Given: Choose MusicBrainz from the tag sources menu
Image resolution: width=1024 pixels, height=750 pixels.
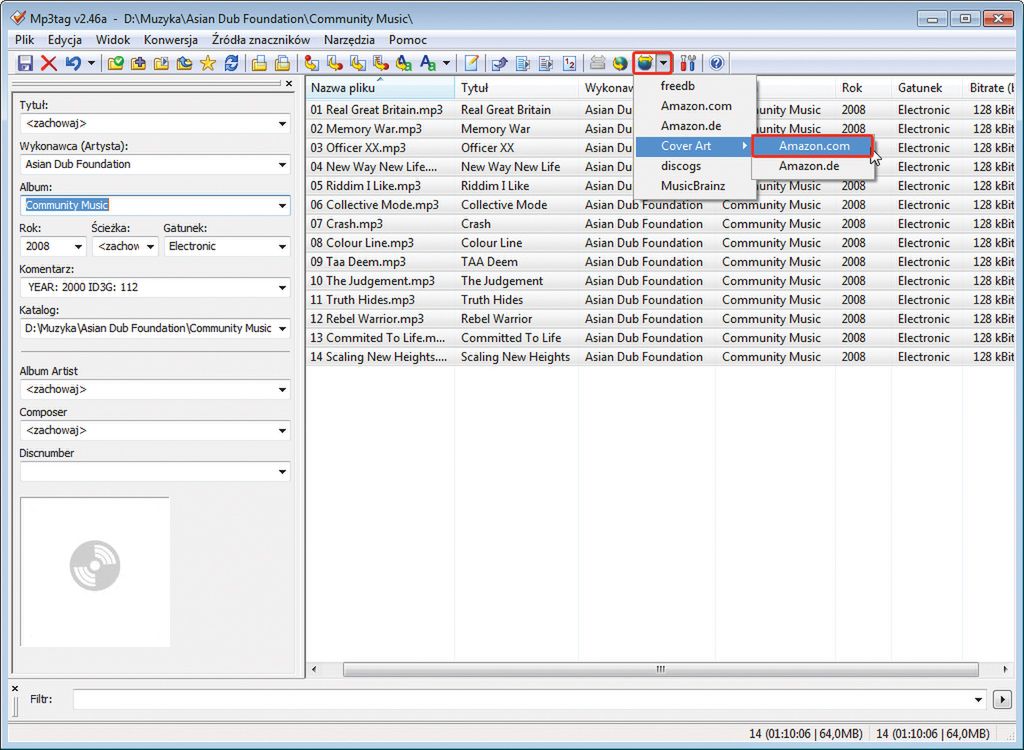Looking at the screenshot, I should 692,186.
